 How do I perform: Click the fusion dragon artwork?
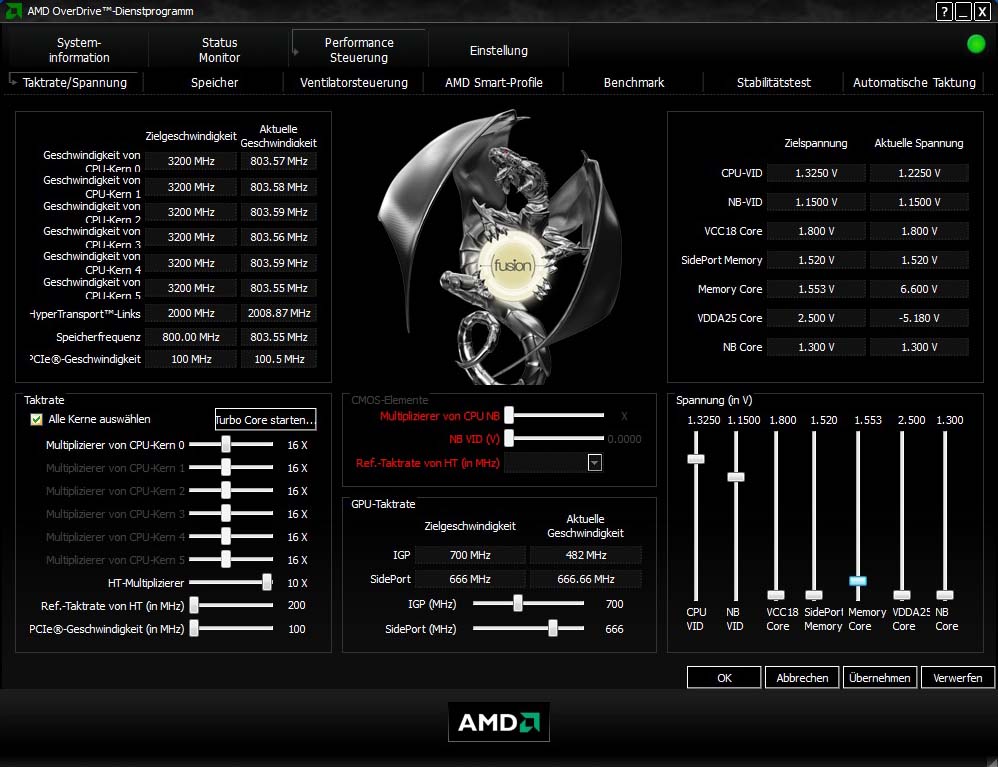click(500, 248)
